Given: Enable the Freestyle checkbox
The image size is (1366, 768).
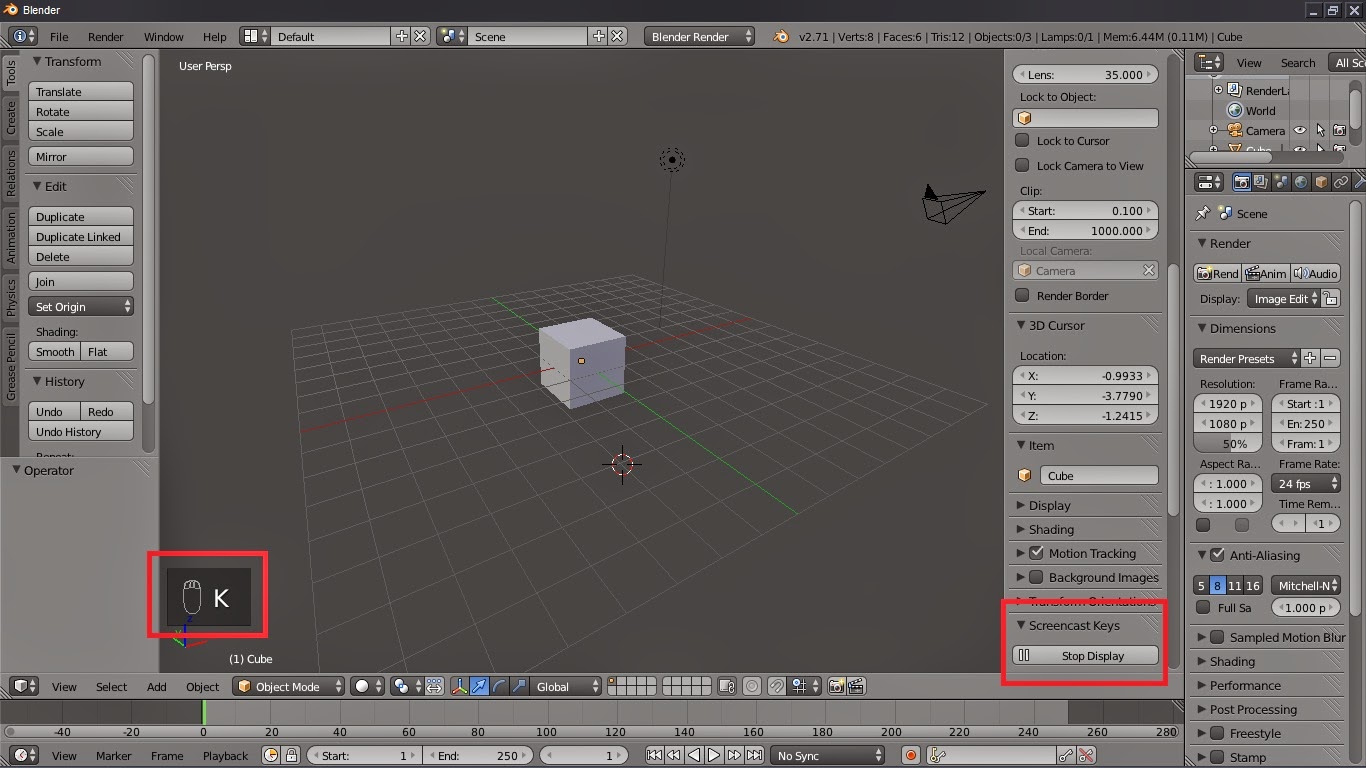Looking at the screenshot, I should 1217,733.
